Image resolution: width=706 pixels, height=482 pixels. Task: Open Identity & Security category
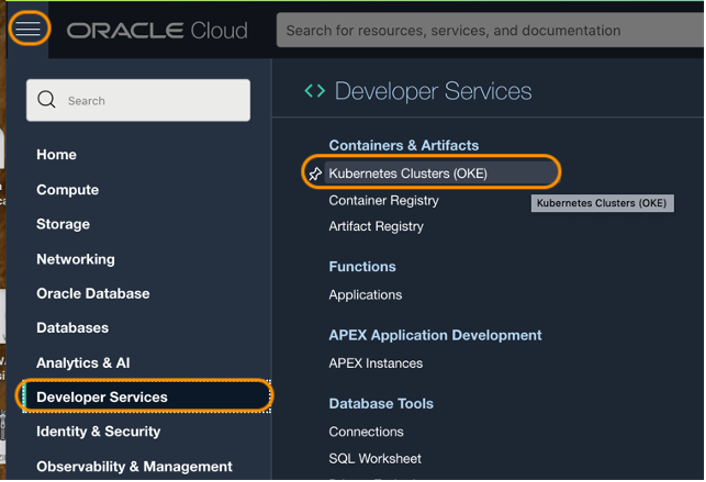pos(98,432)
